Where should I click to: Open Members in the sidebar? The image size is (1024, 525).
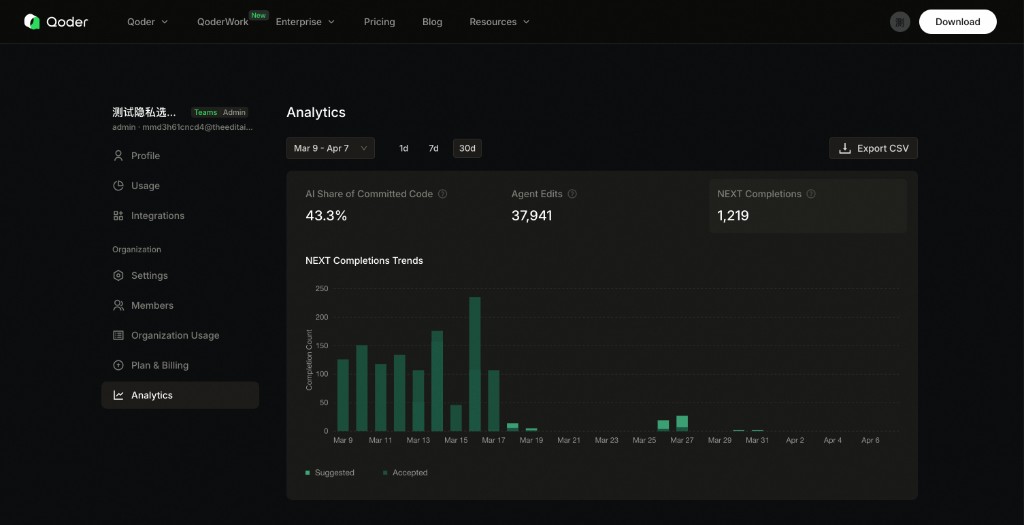click(x=180, y=306)
